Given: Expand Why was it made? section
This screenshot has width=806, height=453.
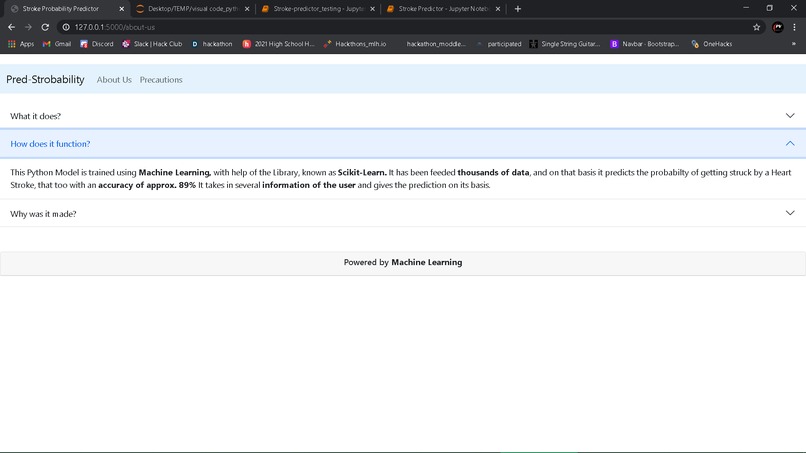Looking at the screenshot, I should (403, 213).
